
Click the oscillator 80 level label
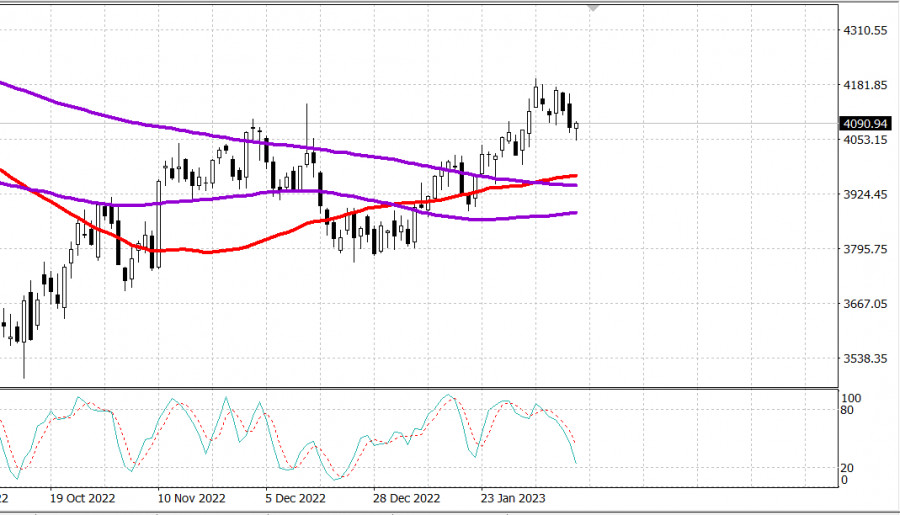click(x=848, y=410)
